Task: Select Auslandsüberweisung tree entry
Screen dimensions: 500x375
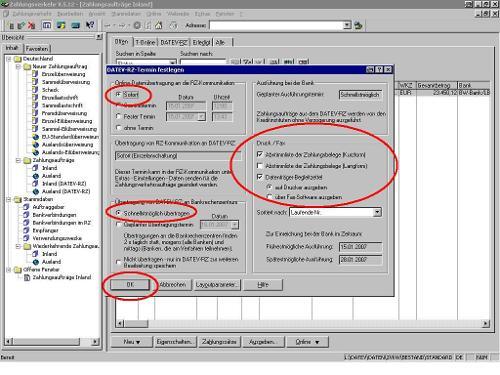Action: [x=67, y=145]
